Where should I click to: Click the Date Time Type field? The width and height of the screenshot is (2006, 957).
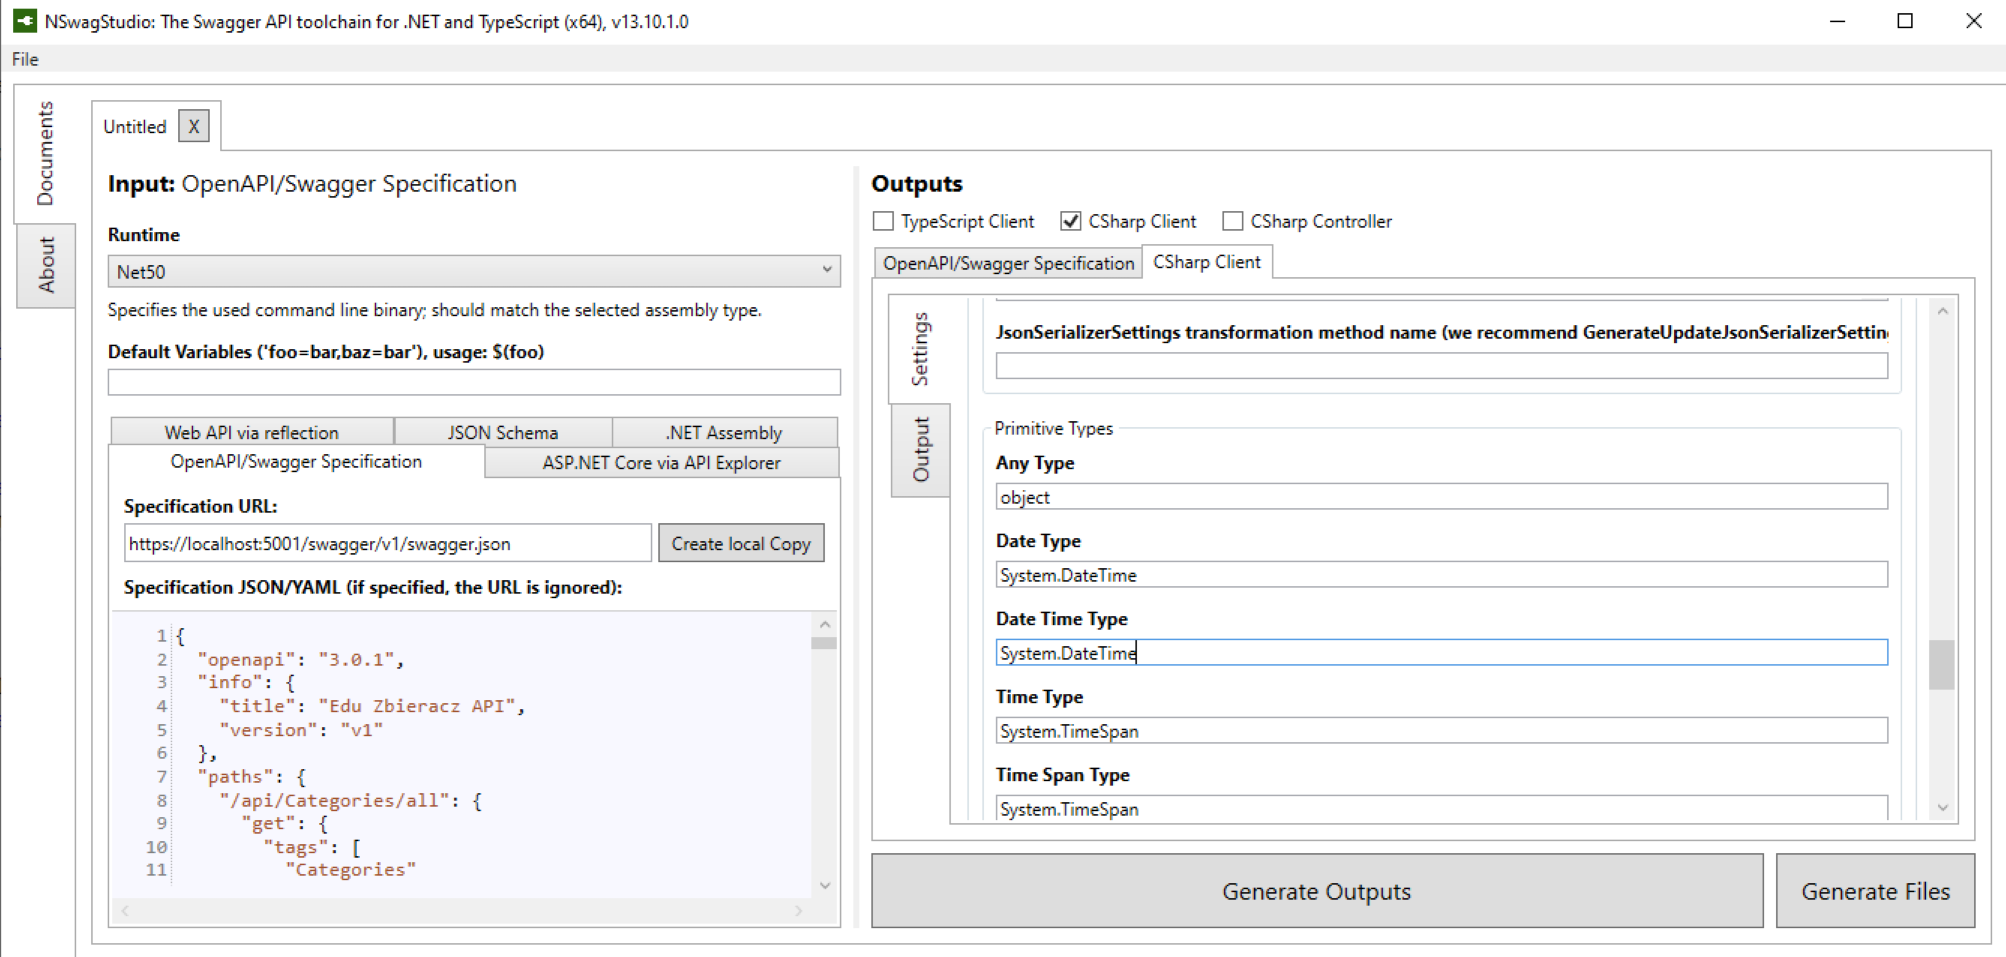(1441, 653)
